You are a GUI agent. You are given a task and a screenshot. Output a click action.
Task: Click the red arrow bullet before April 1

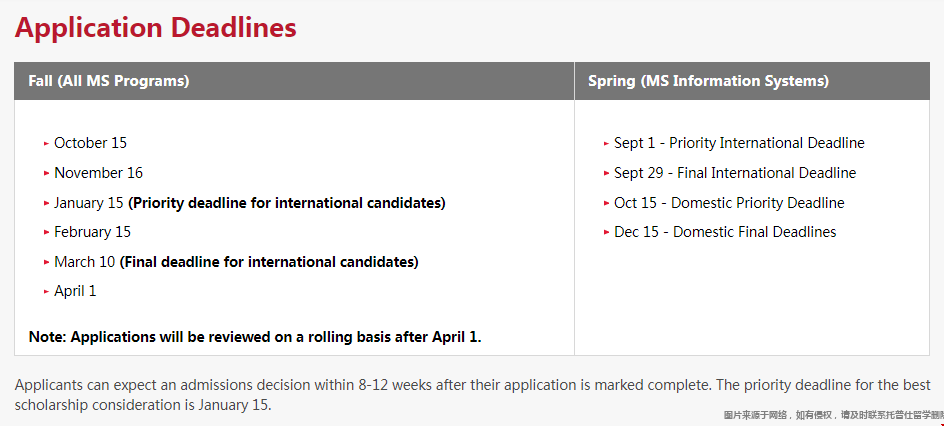coord(46,292)
